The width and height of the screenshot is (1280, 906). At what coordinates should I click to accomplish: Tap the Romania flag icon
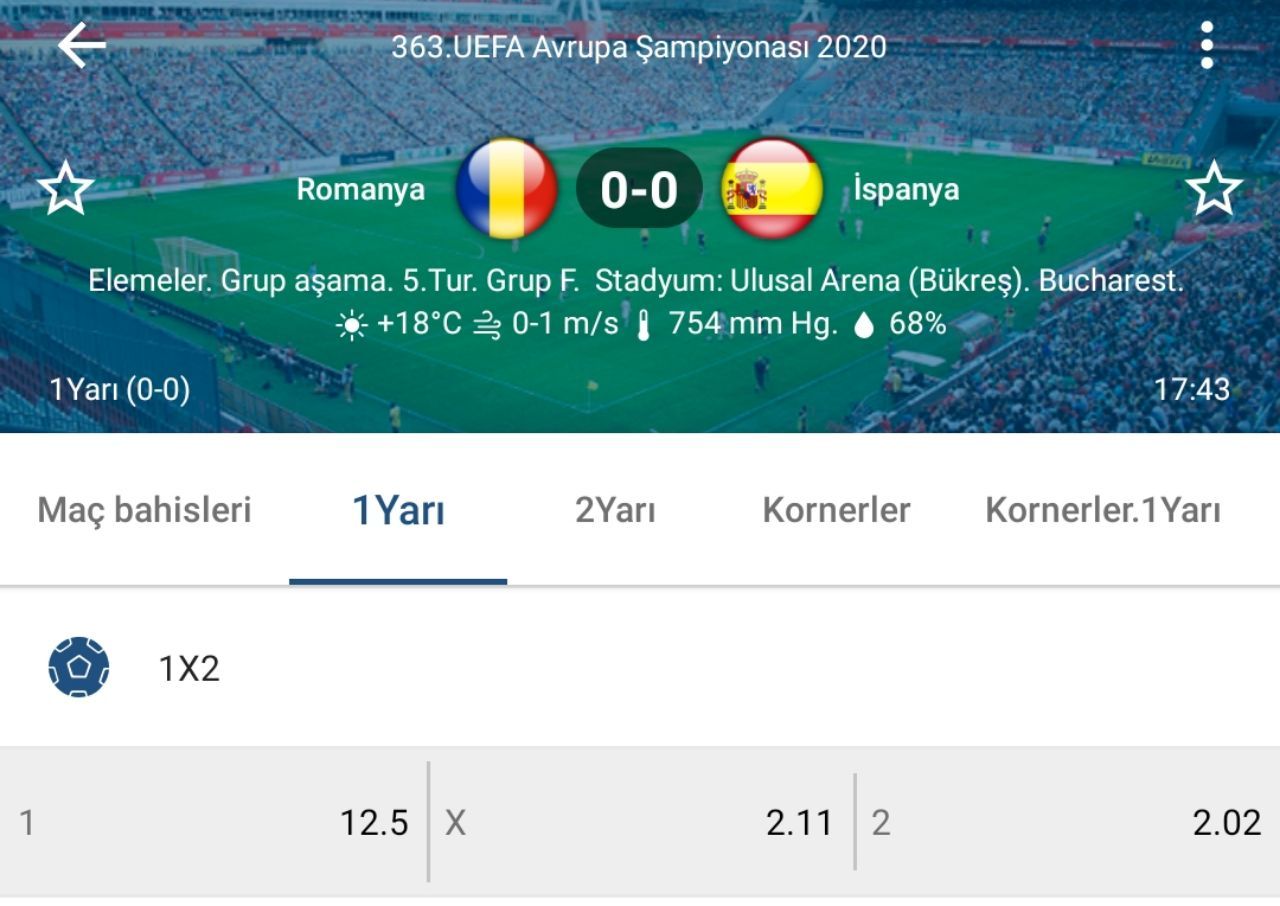(x=506, y=188)
